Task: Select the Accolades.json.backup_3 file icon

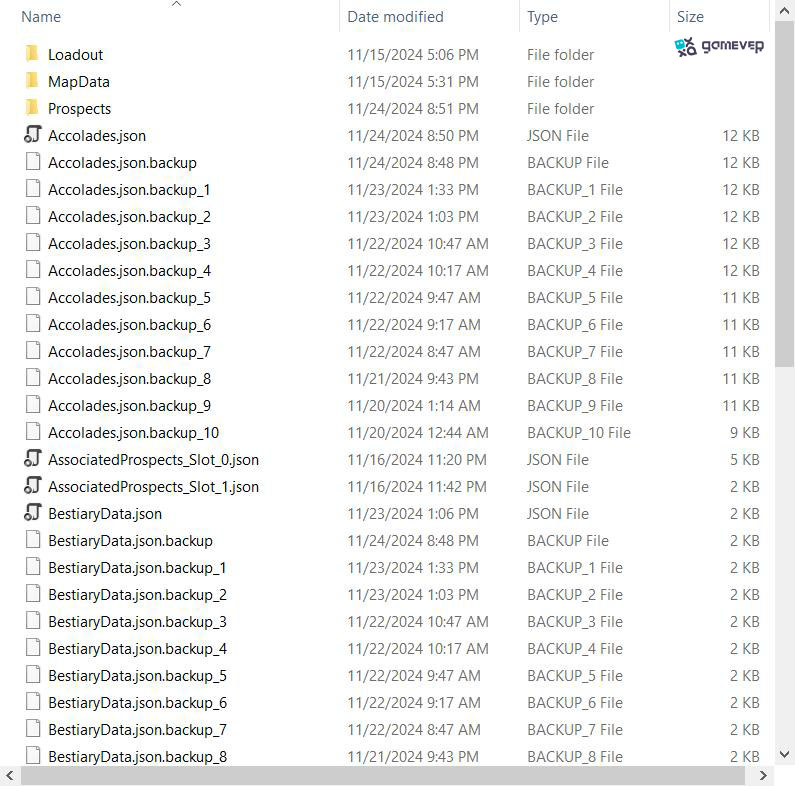Action: click(x=33, y=243)
